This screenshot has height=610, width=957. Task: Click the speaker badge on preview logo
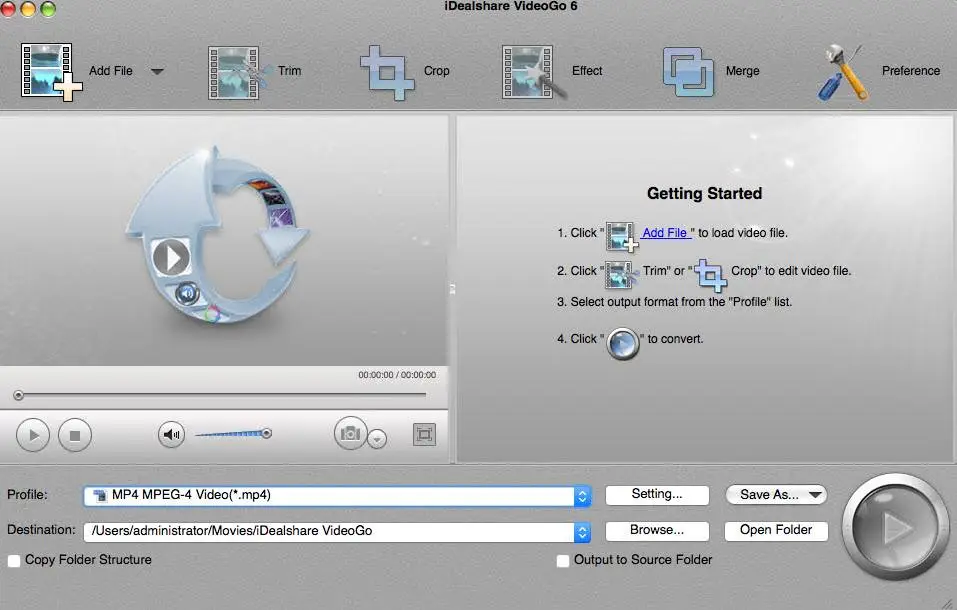point(187,294)
